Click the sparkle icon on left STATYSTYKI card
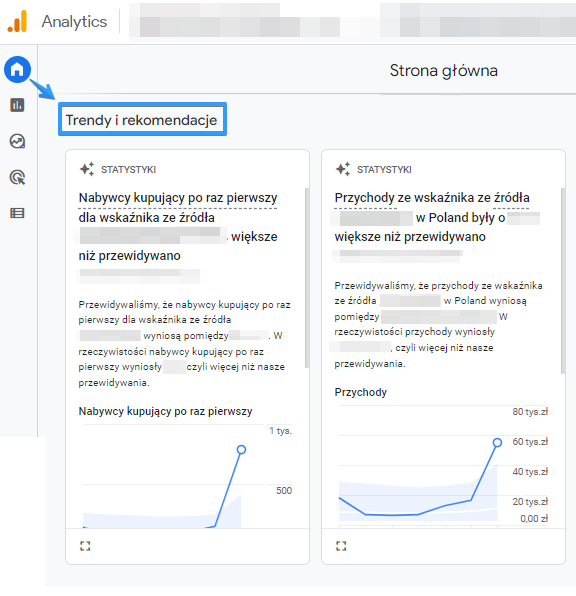Screen dimensions: 576x596 [x=87, y=169]
